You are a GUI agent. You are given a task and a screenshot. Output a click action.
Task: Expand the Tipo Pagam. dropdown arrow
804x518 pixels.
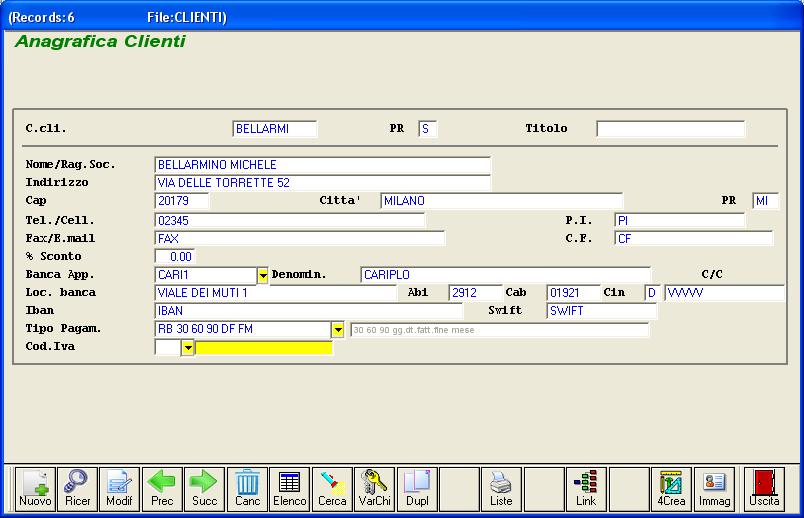337,329
